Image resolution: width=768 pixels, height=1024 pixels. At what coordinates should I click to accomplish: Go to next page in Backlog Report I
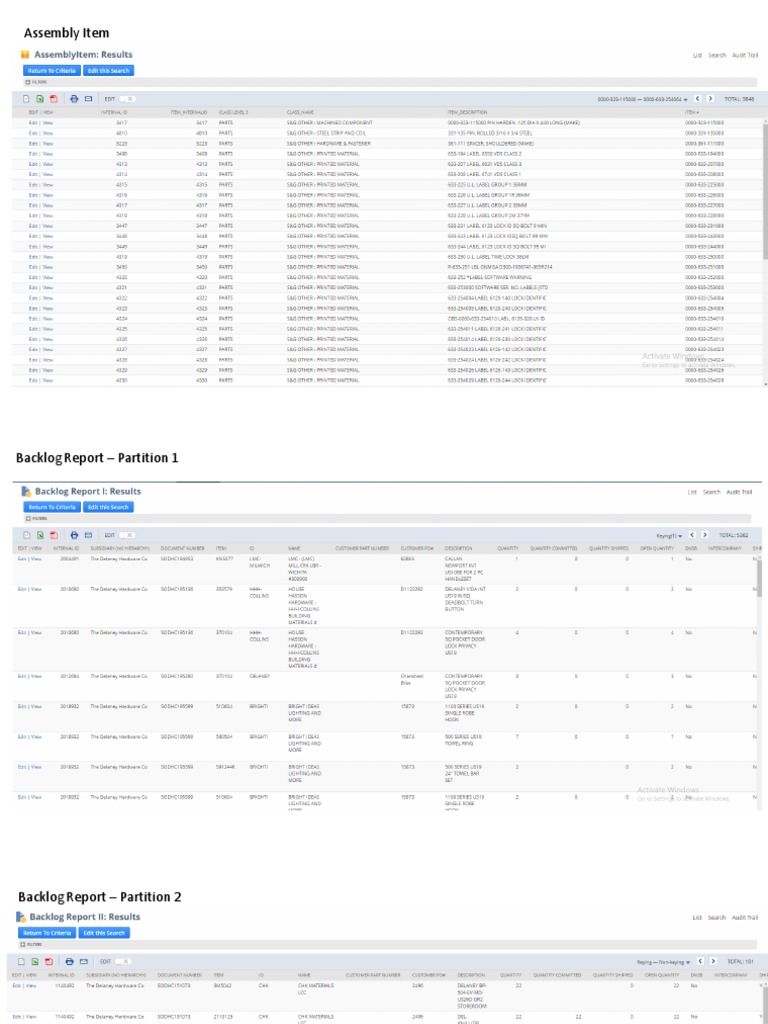tap(705, 535)
